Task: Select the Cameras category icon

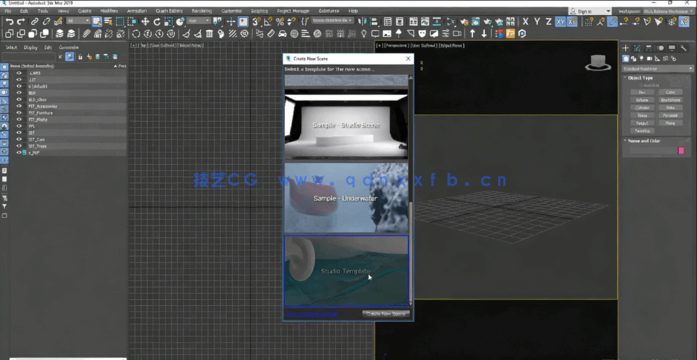Action: click(x=649, y=58)
